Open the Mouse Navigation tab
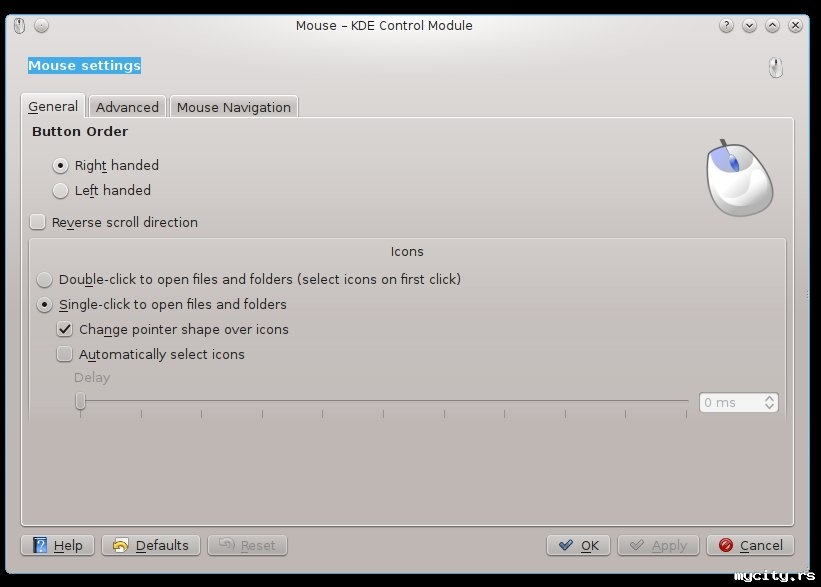 (x=234, y=107)
